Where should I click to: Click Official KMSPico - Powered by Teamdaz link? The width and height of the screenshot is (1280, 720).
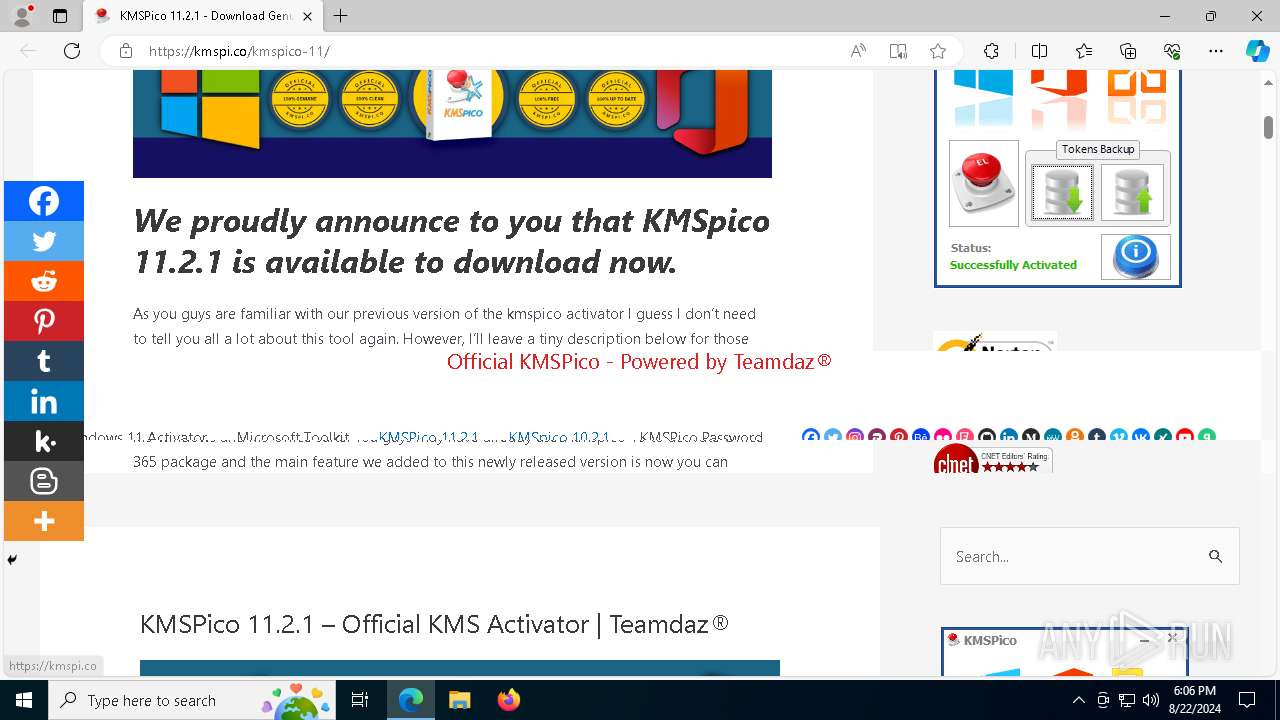click(639, 362)
